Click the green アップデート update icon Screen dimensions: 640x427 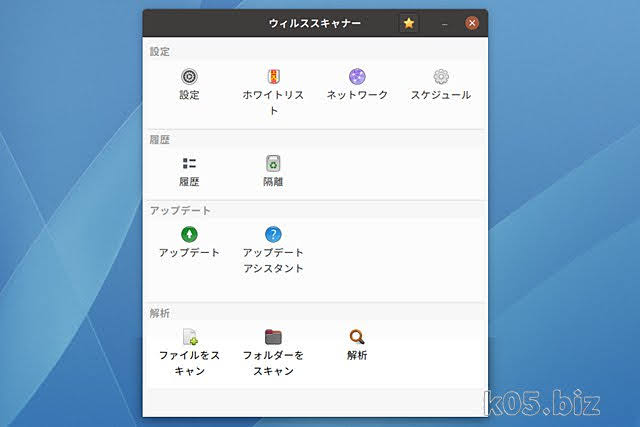click(189, 234)
